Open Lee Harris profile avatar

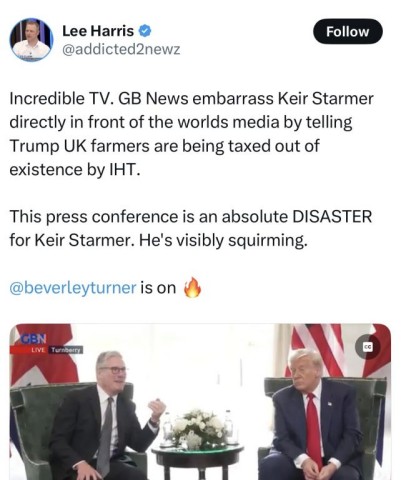coord(31,40)
